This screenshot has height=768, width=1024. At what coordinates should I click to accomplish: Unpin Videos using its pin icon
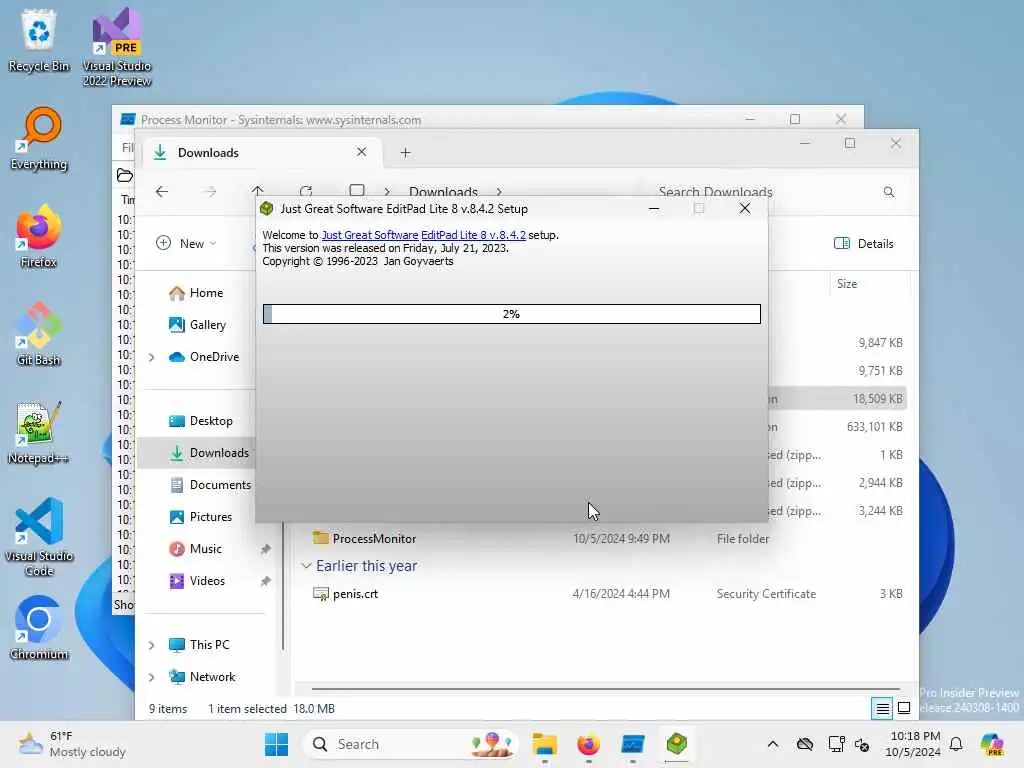[265, 581]
